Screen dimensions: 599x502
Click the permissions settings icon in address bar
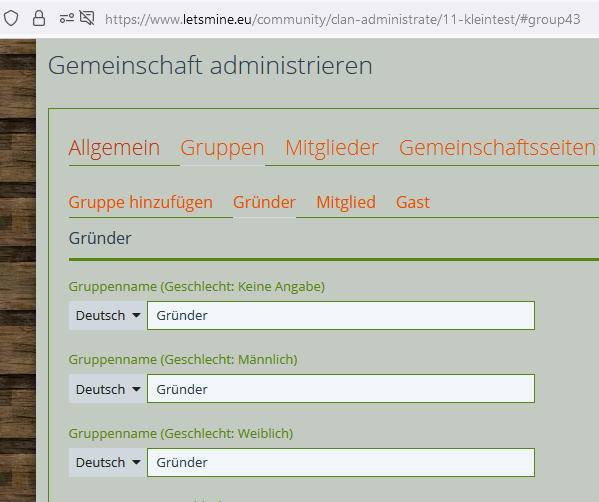coord(67,18)
